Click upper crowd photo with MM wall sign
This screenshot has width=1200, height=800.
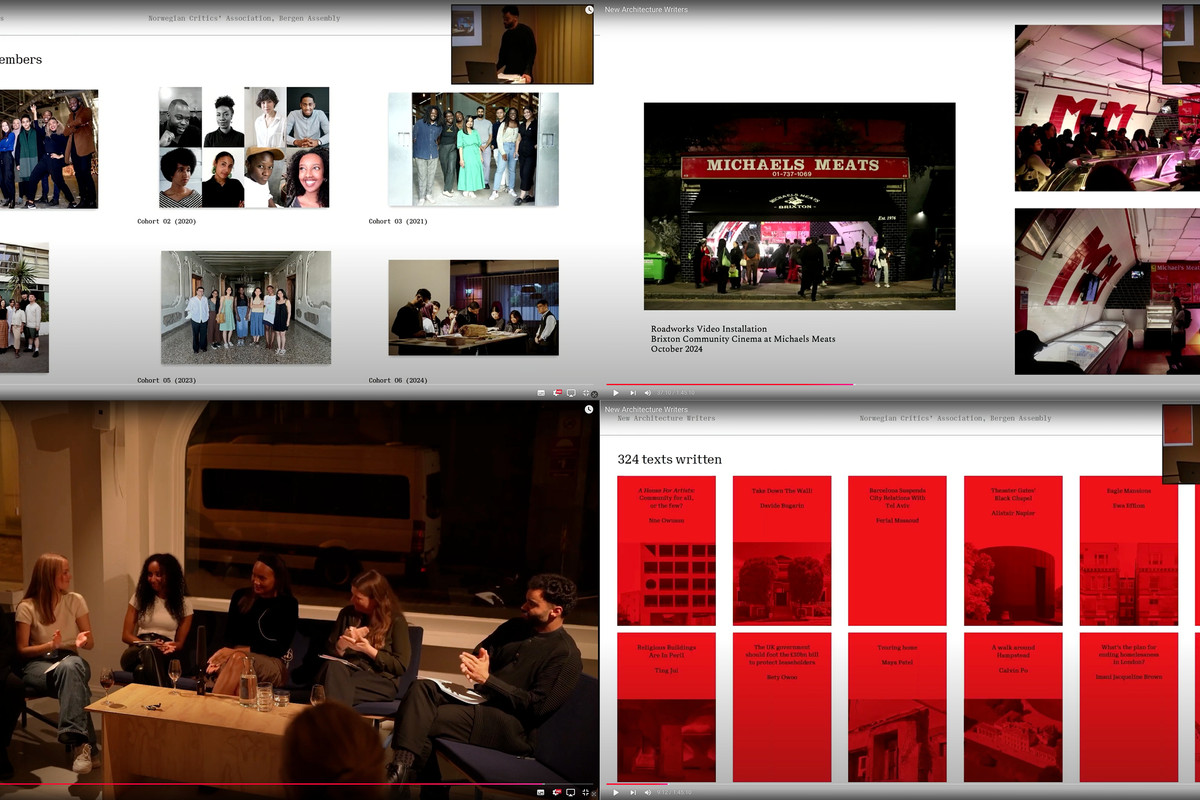[1107, 108]
